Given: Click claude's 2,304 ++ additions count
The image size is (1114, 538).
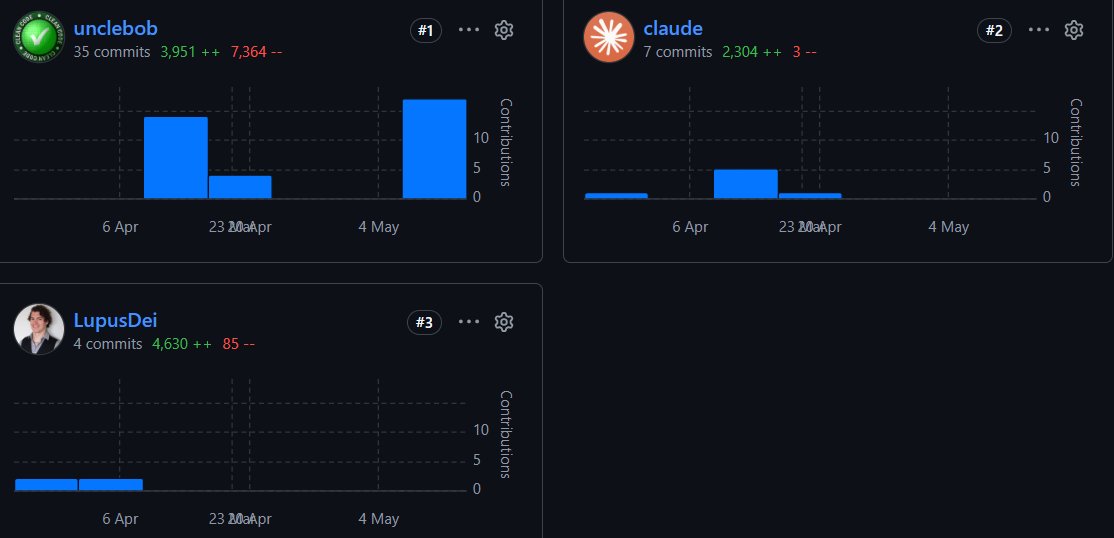Looking at the screenshot, I should pos(752,52).
